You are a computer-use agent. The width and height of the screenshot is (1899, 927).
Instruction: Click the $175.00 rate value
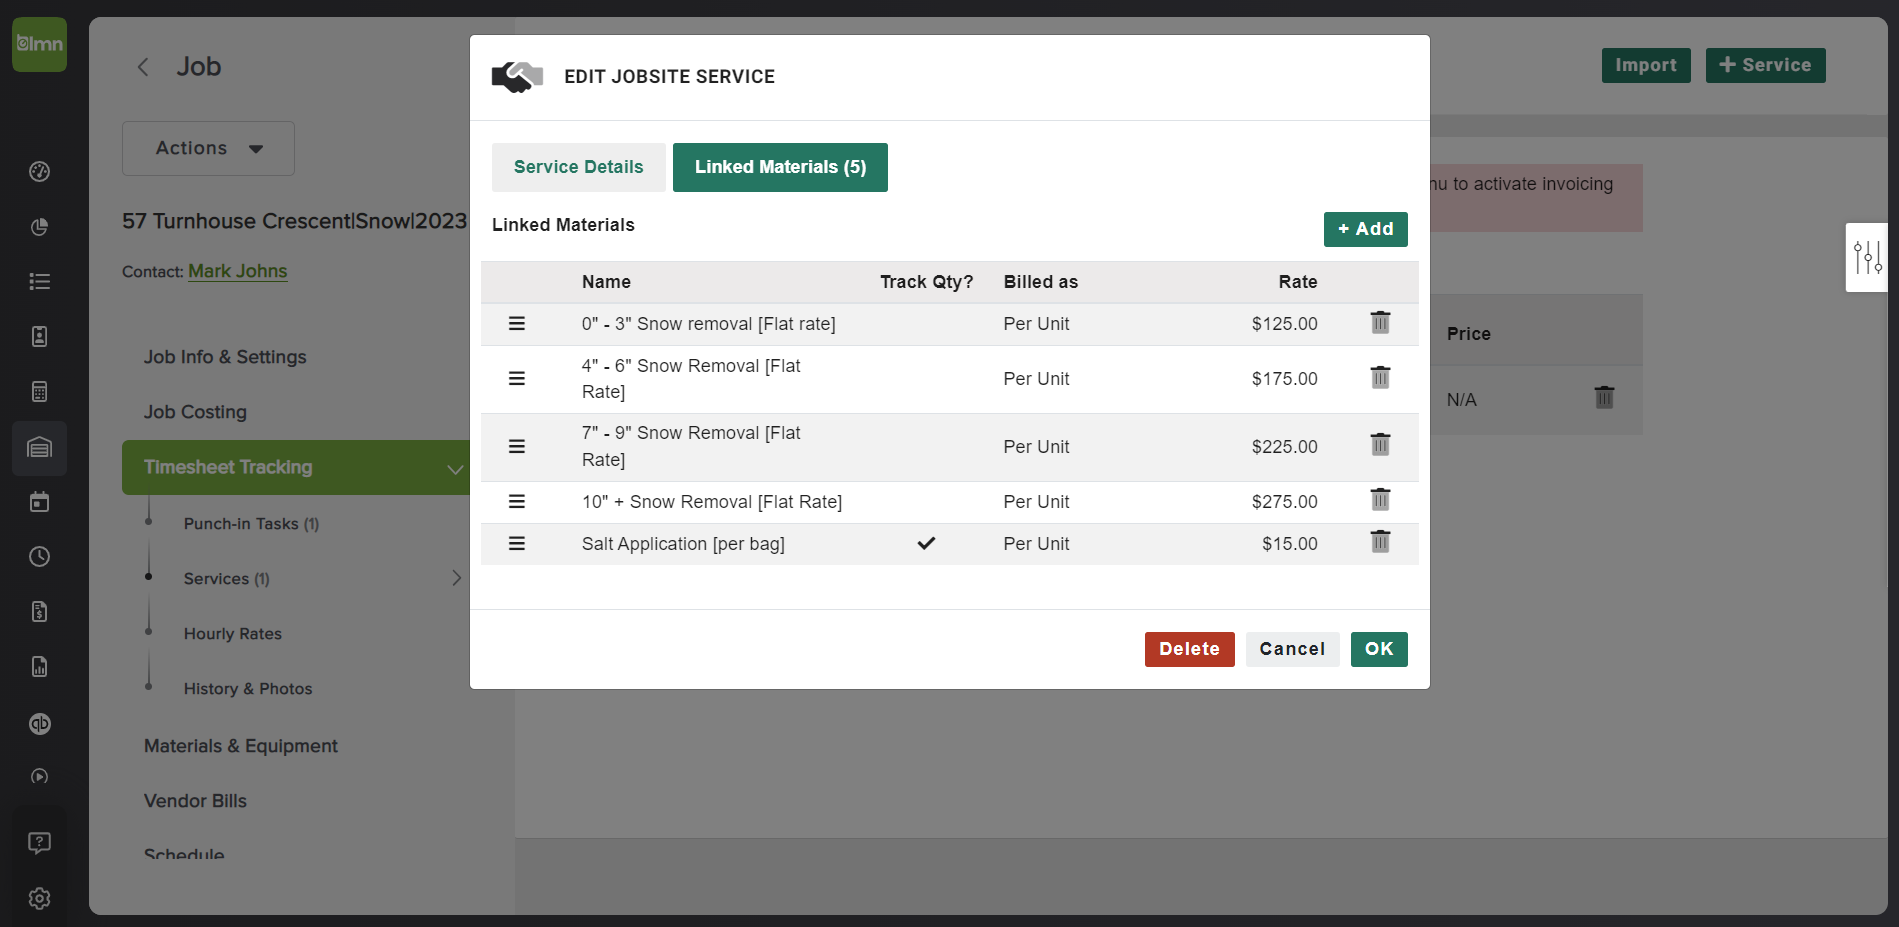(x=1284, y=379)
